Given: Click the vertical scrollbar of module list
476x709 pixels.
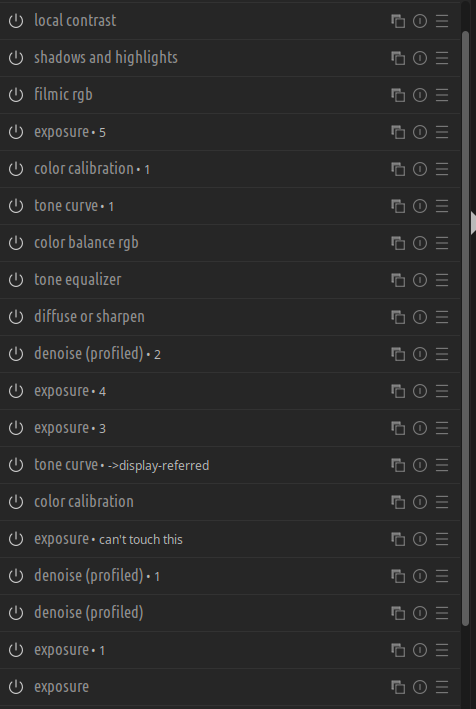Looking at the screenshot, I should pos(466,329).
